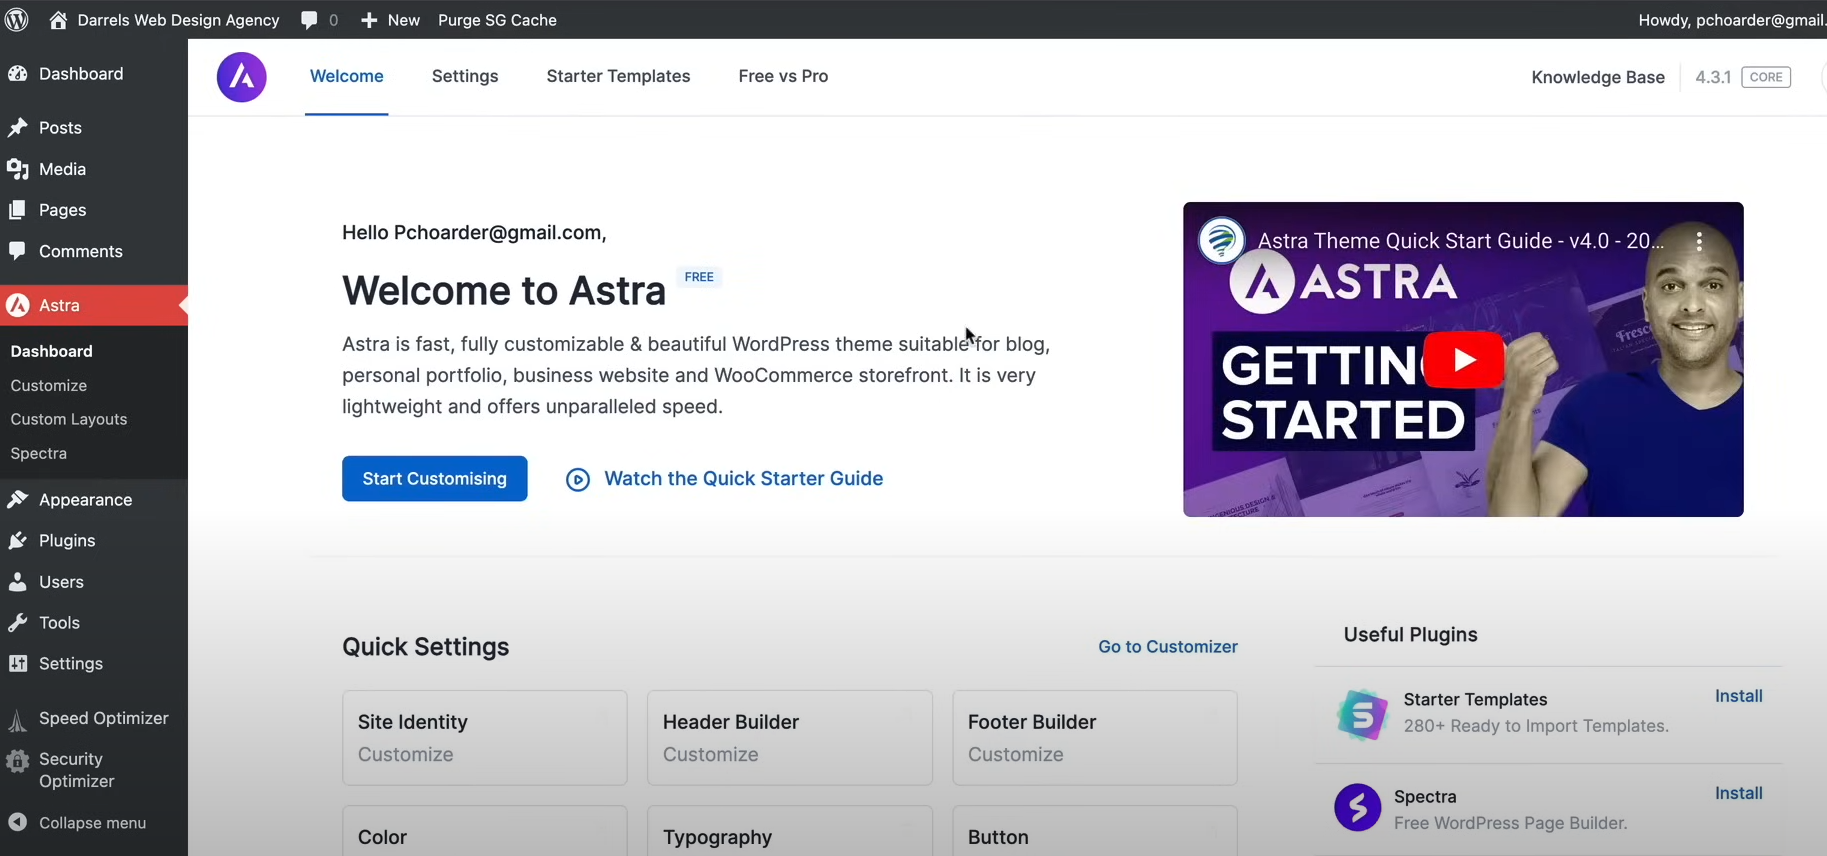The image size is (1827, 856).
Task: Open Customize under Astra submenu
Action: pos(49,386)
